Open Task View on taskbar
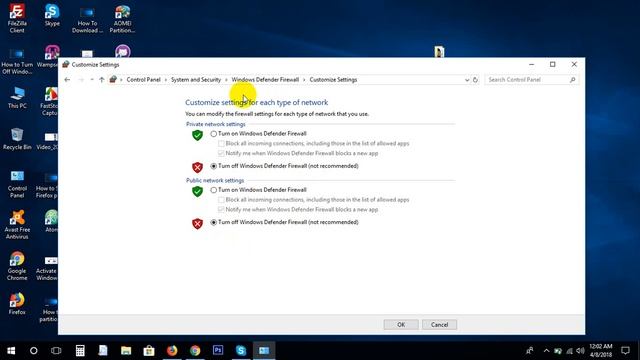 point(56,351)
